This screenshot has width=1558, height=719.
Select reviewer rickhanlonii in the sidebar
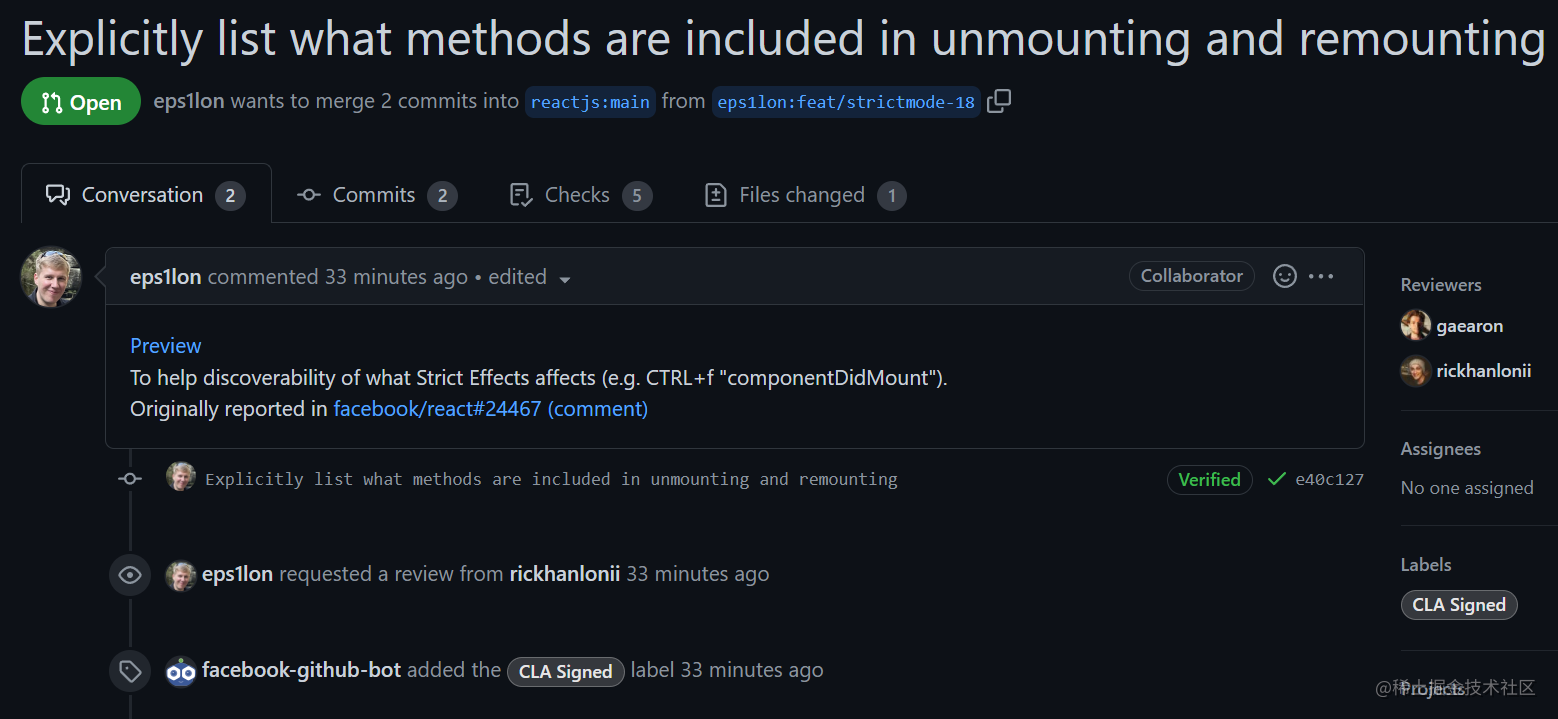click(1484, 370)
